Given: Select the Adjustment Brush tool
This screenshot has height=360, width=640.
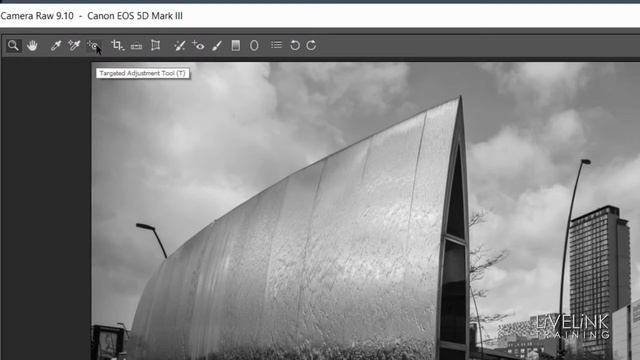Looking at the screenshot, I should point(217,45).
